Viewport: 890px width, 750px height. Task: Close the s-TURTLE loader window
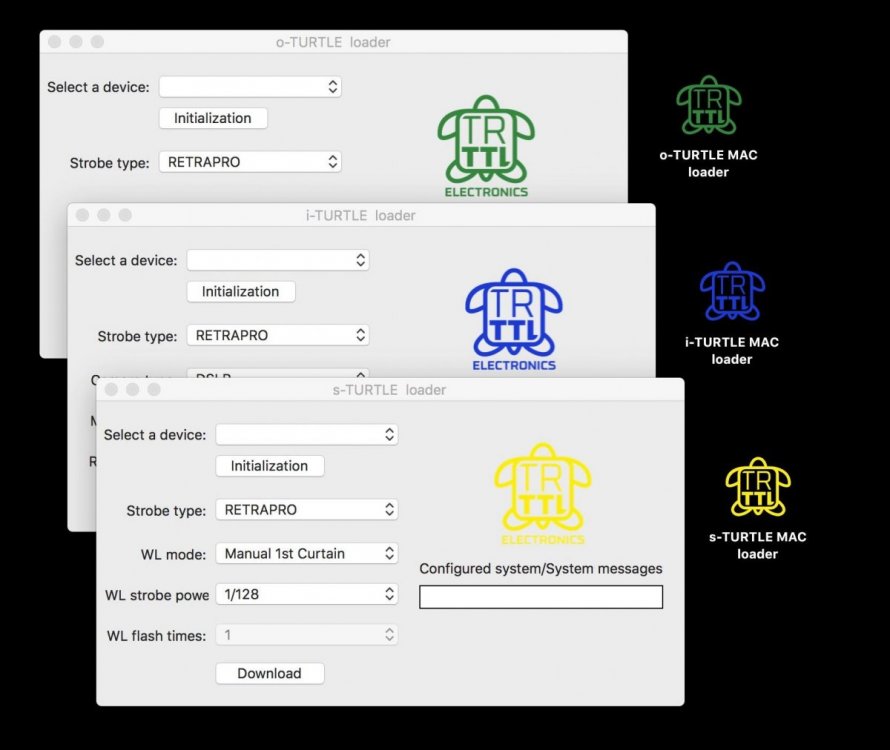point(111,389)
